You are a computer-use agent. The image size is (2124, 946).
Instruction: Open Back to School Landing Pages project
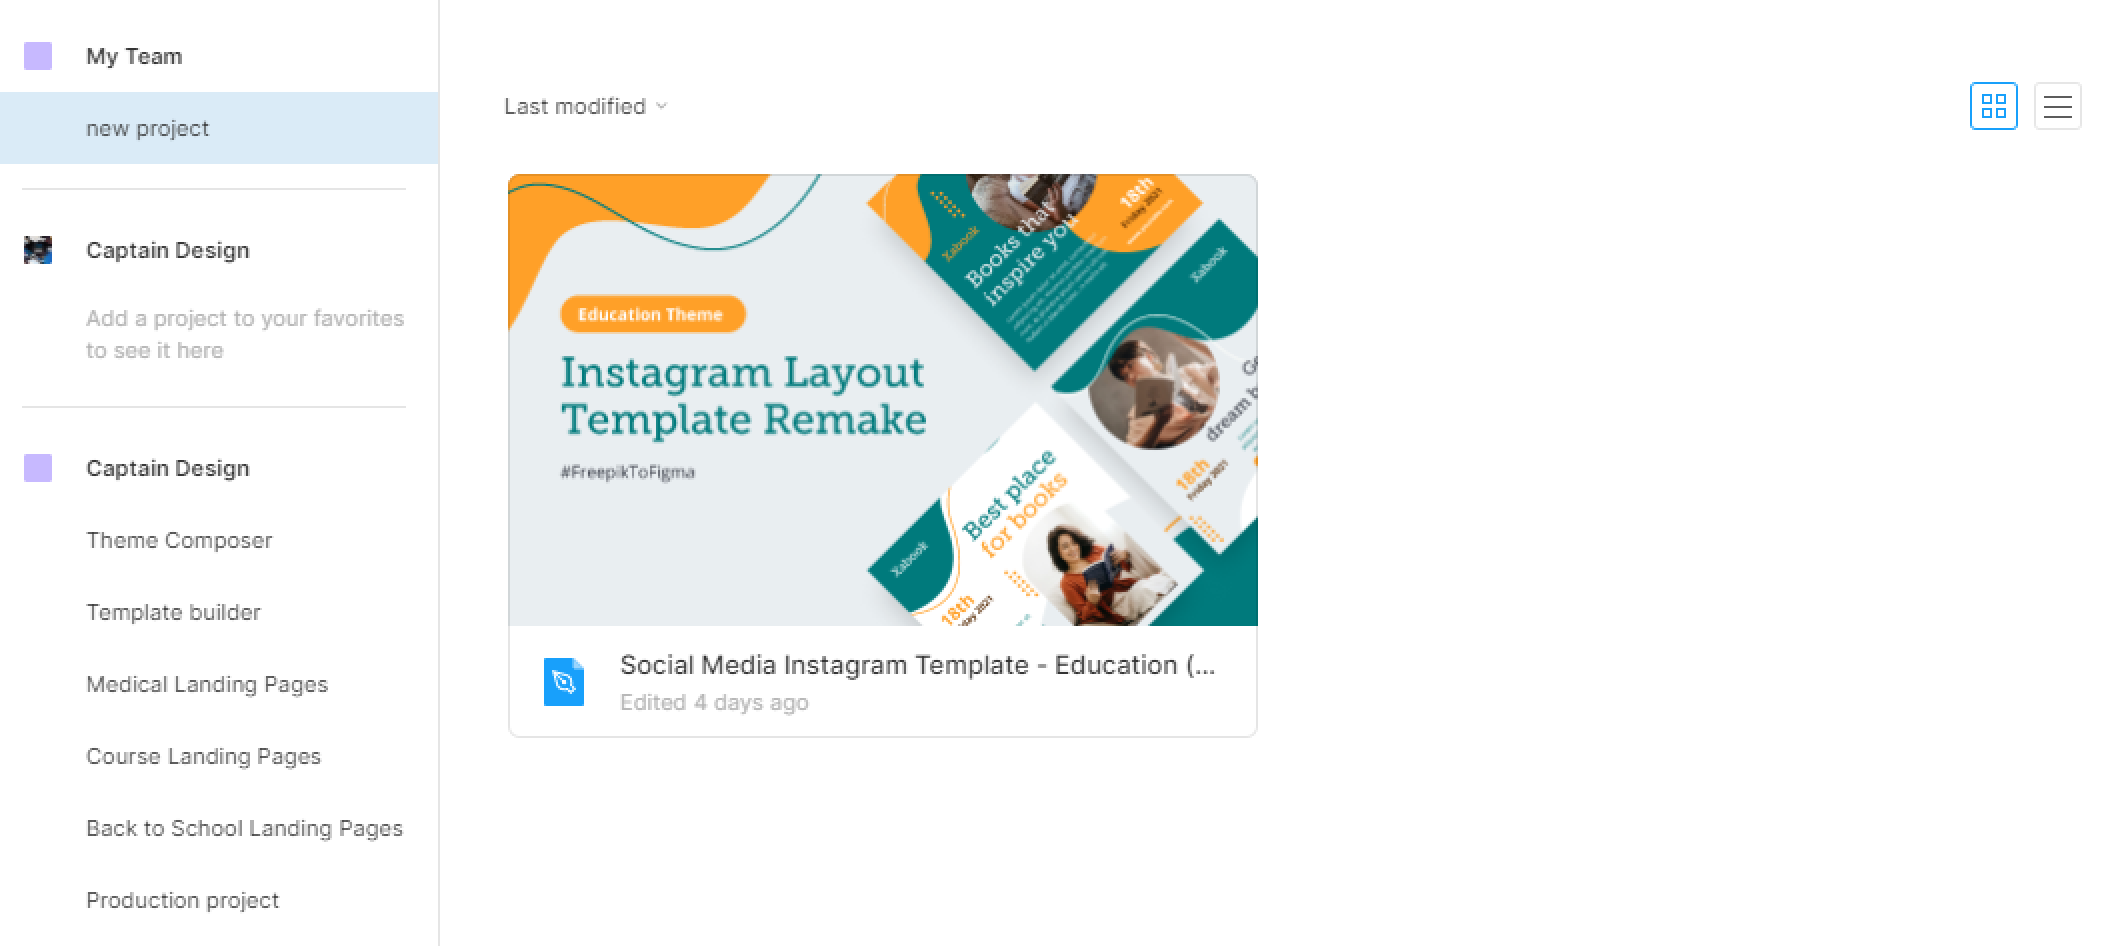click(x=244, y=828)
